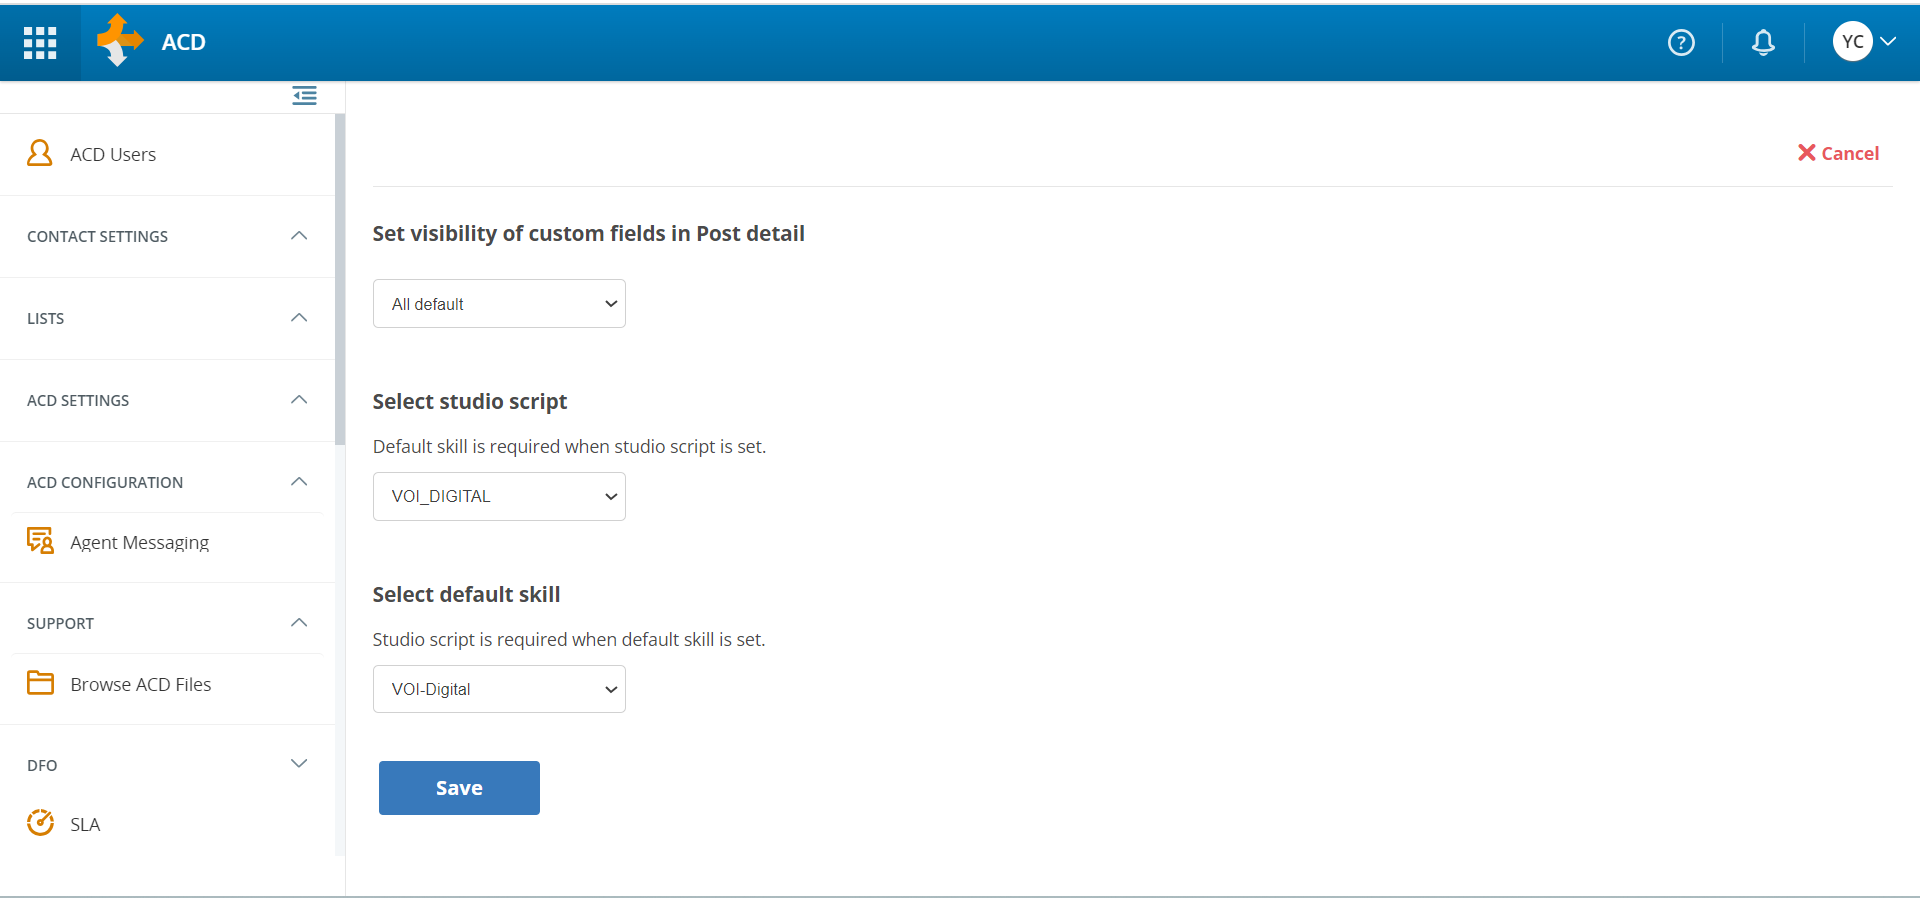
Task: Collapse the Lists section chevron
Action: pyautogui.click(x=298, y=318)
